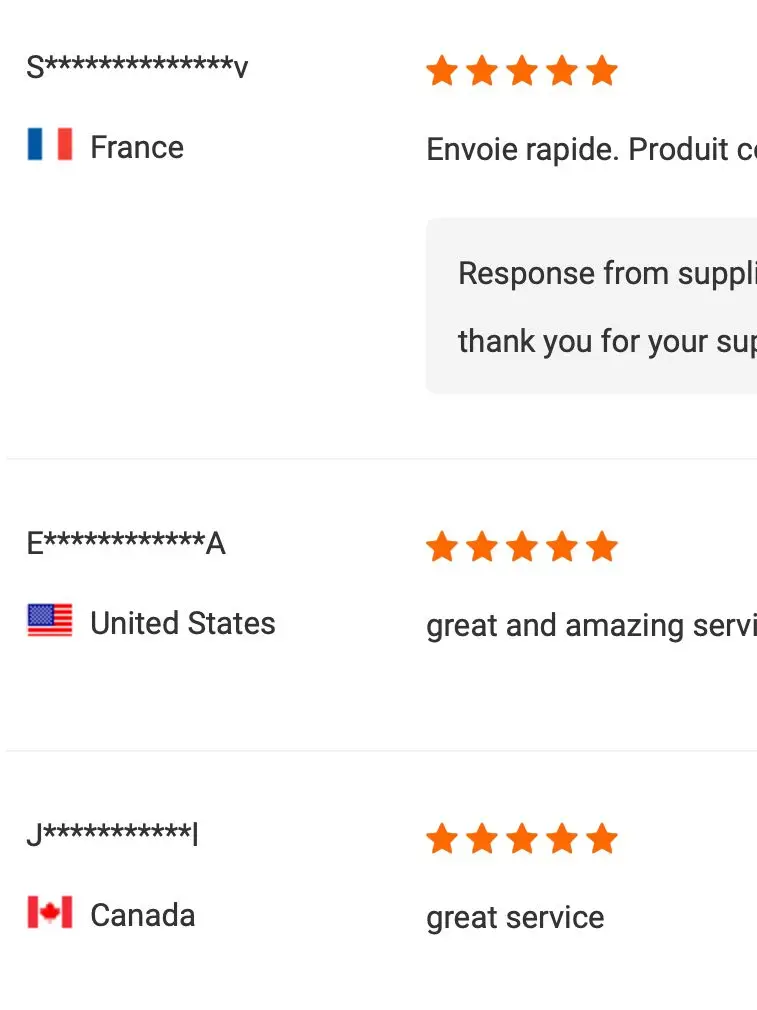Click the reviewer name E************A
757x1010 pixels.
point(126,544)
